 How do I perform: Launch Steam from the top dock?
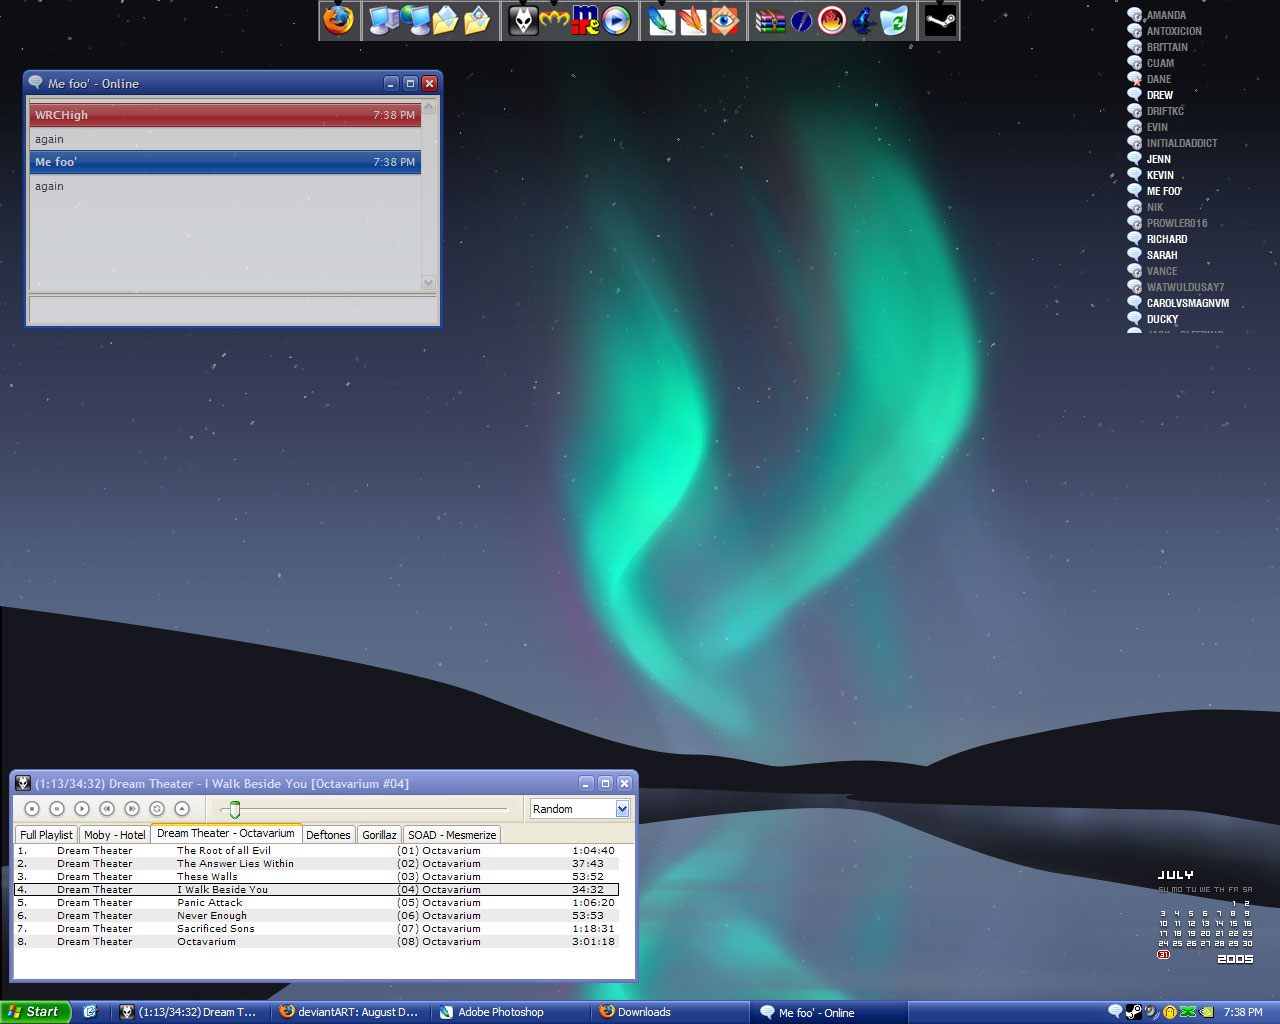940,20
